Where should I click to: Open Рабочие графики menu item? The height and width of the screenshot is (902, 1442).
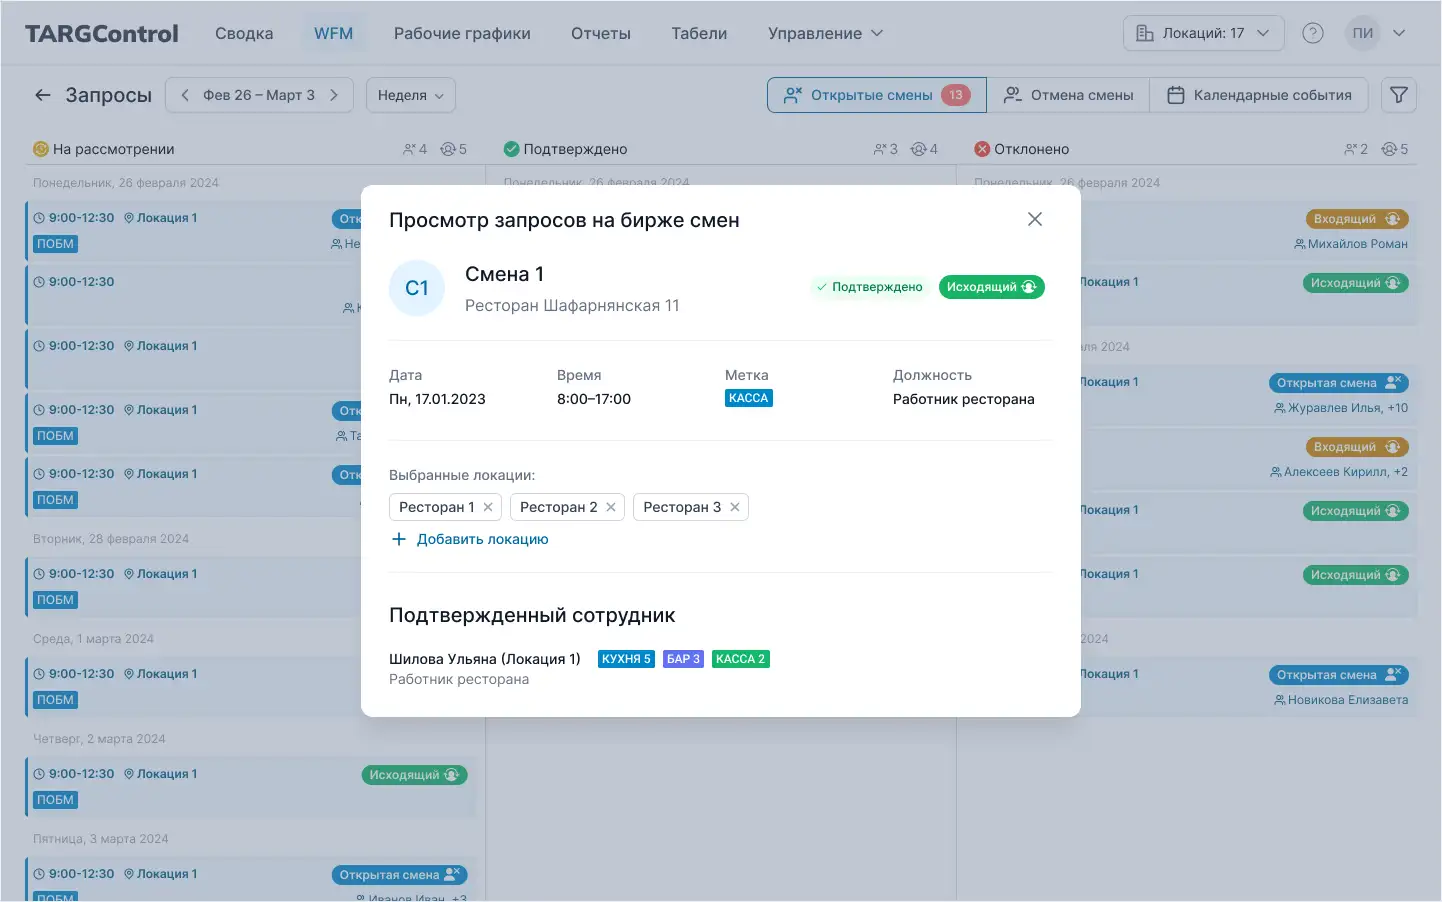click(462, 33)
